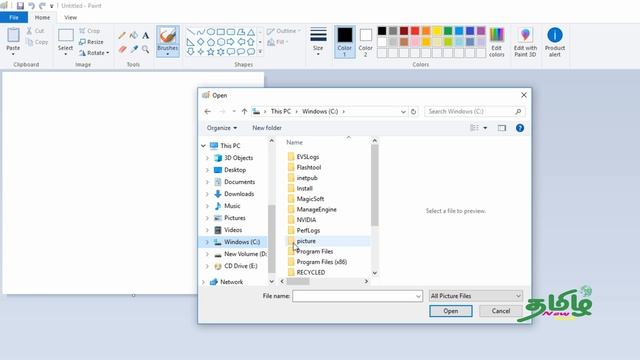Open Edit with Paint 3D

click(525, 42)
